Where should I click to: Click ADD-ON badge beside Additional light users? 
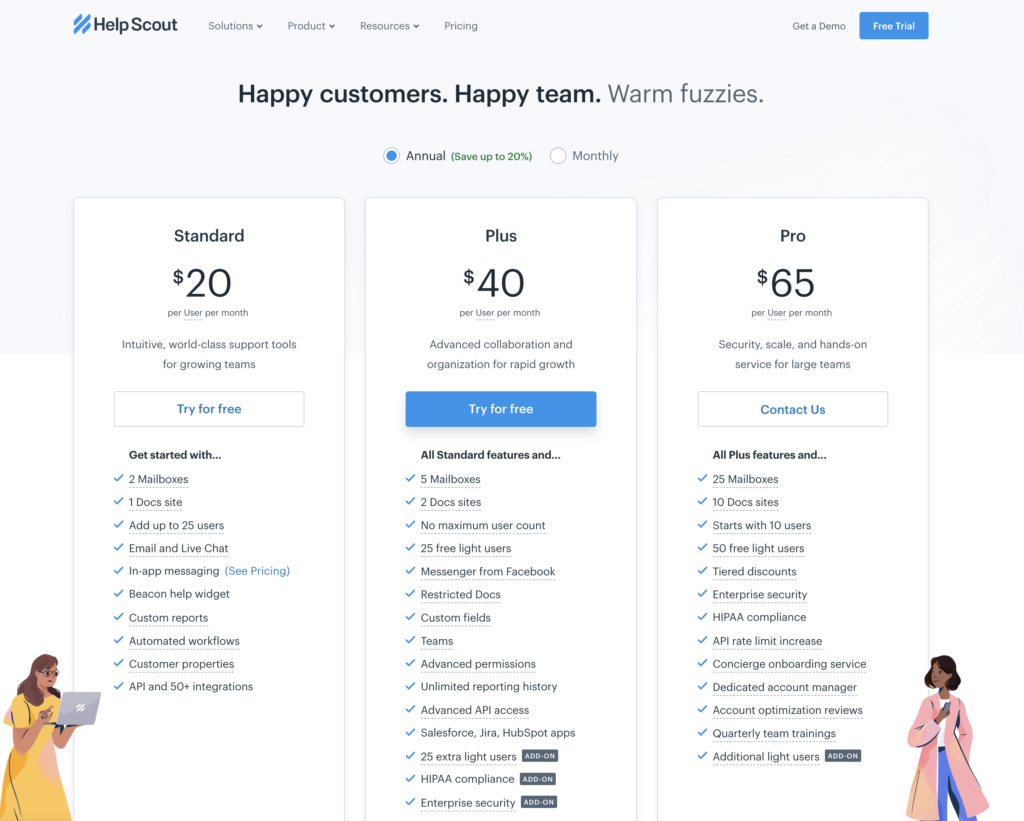pyautogui.click(x=842, y=756)
